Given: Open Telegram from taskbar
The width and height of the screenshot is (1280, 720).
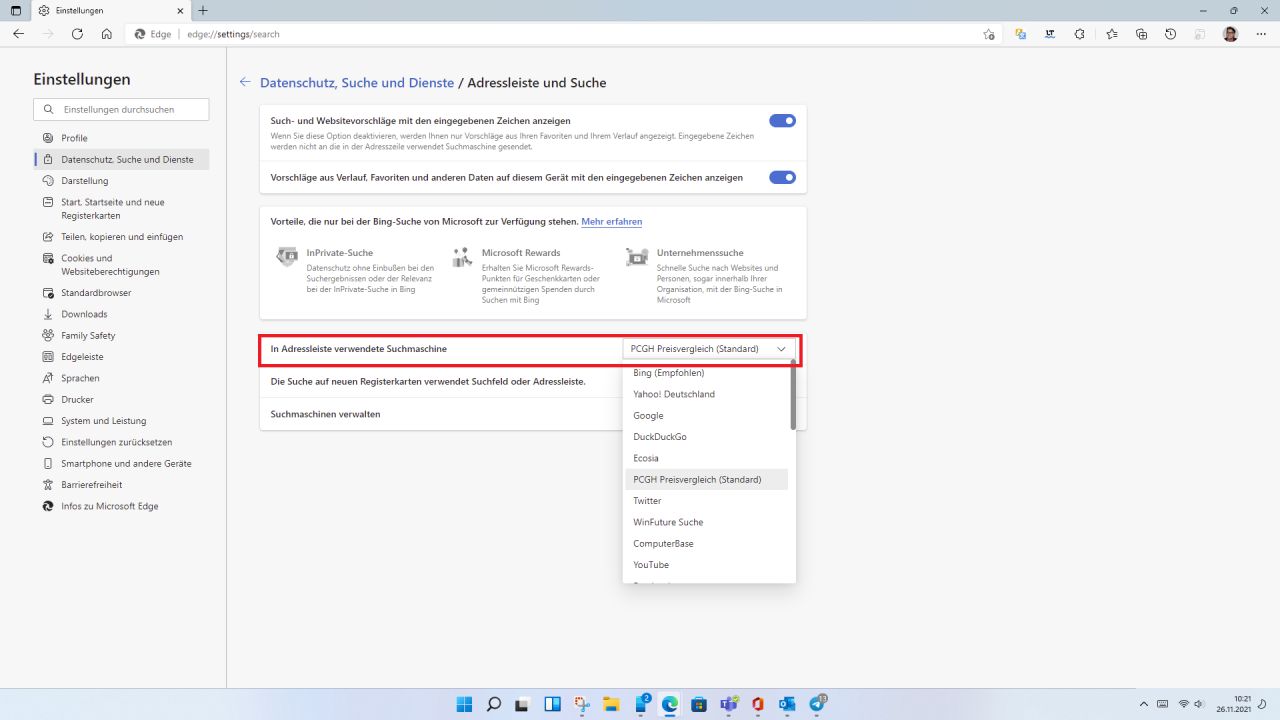Looking at the screenshot, I should [x=817, y=704].
